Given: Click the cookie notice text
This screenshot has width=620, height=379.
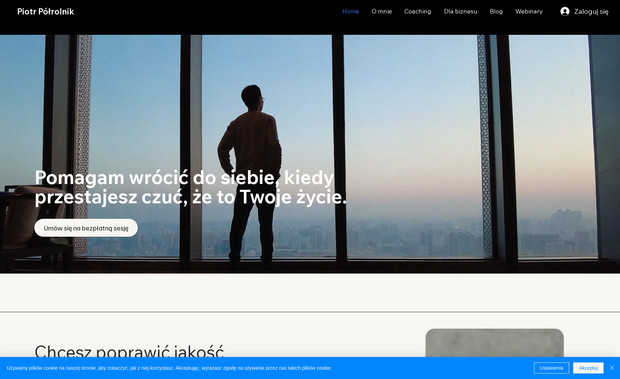Looking at the screenshot, I should click(x=169, y=368).
